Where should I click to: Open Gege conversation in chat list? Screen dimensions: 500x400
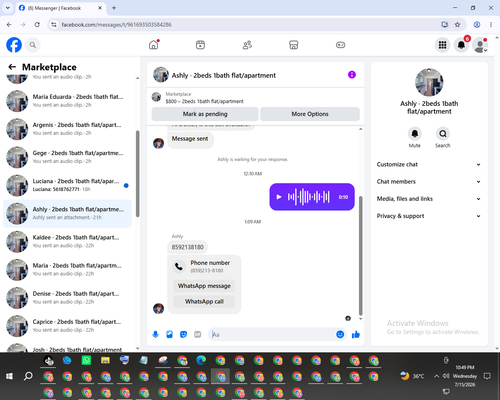[x=67, y=157]
